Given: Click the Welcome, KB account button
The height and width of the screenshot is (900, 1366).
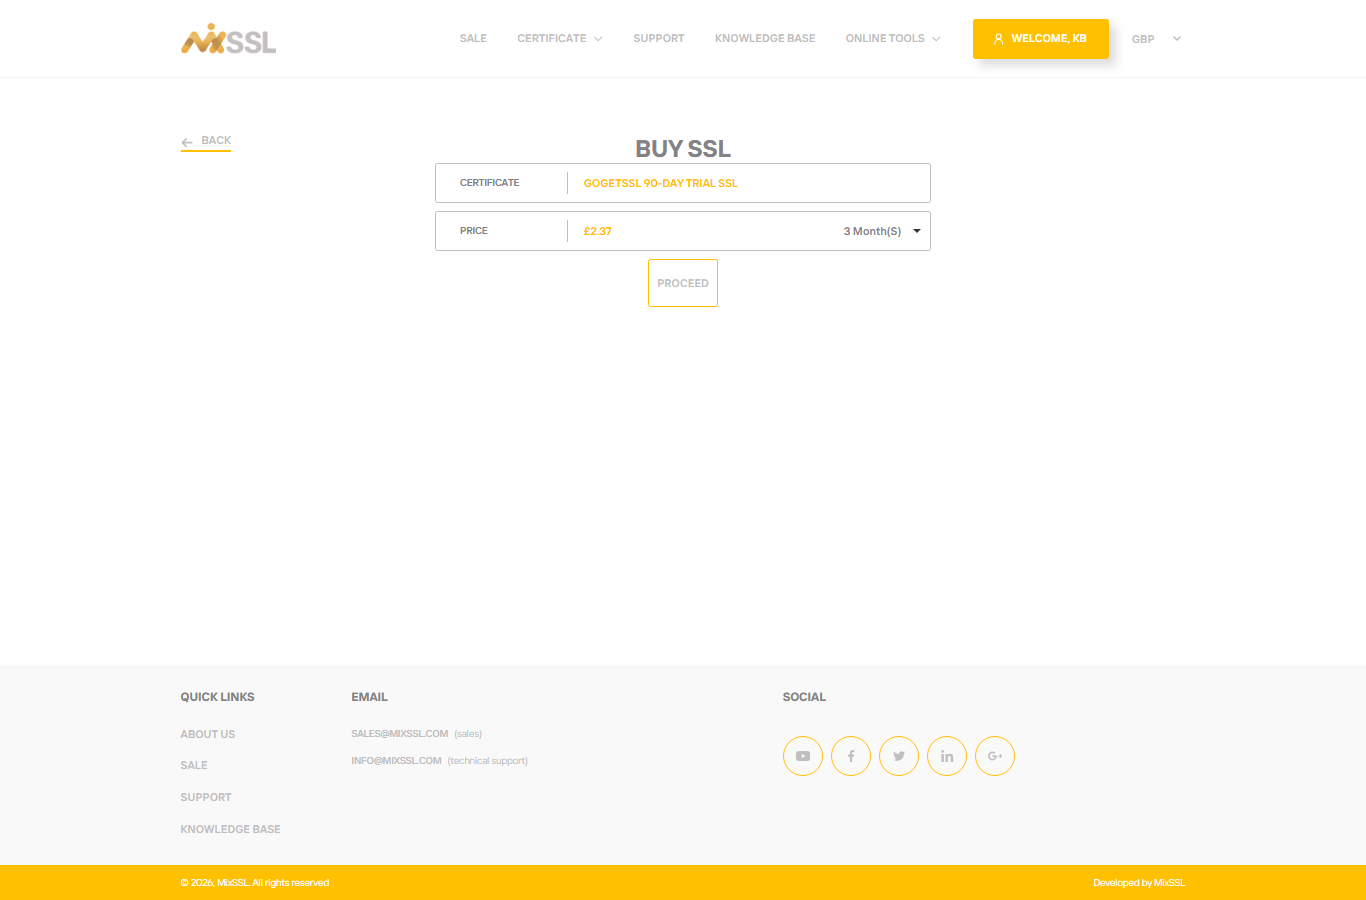Looking at the screenshot, I should pyautogui.click(x=1041, y=39).
